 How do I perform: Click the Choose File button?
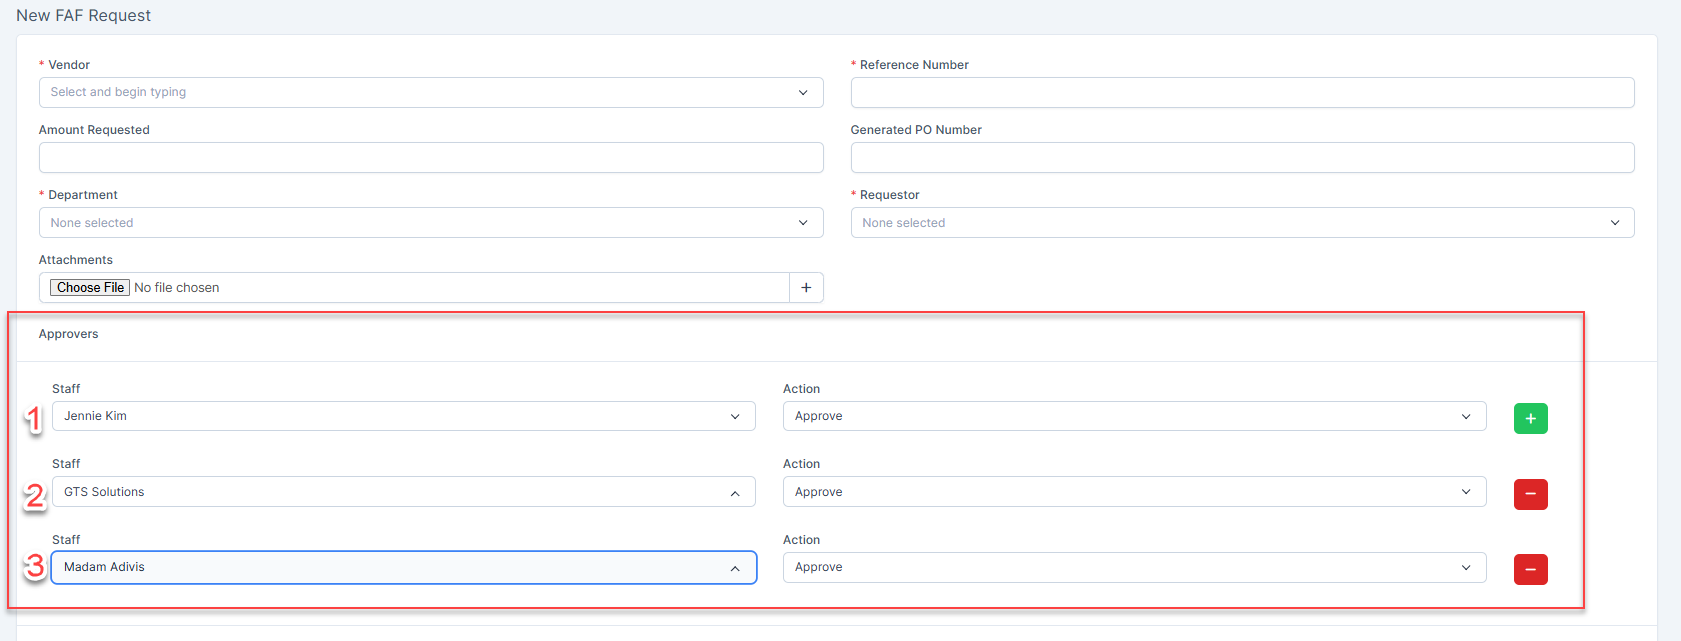click(x=90, y=288)
